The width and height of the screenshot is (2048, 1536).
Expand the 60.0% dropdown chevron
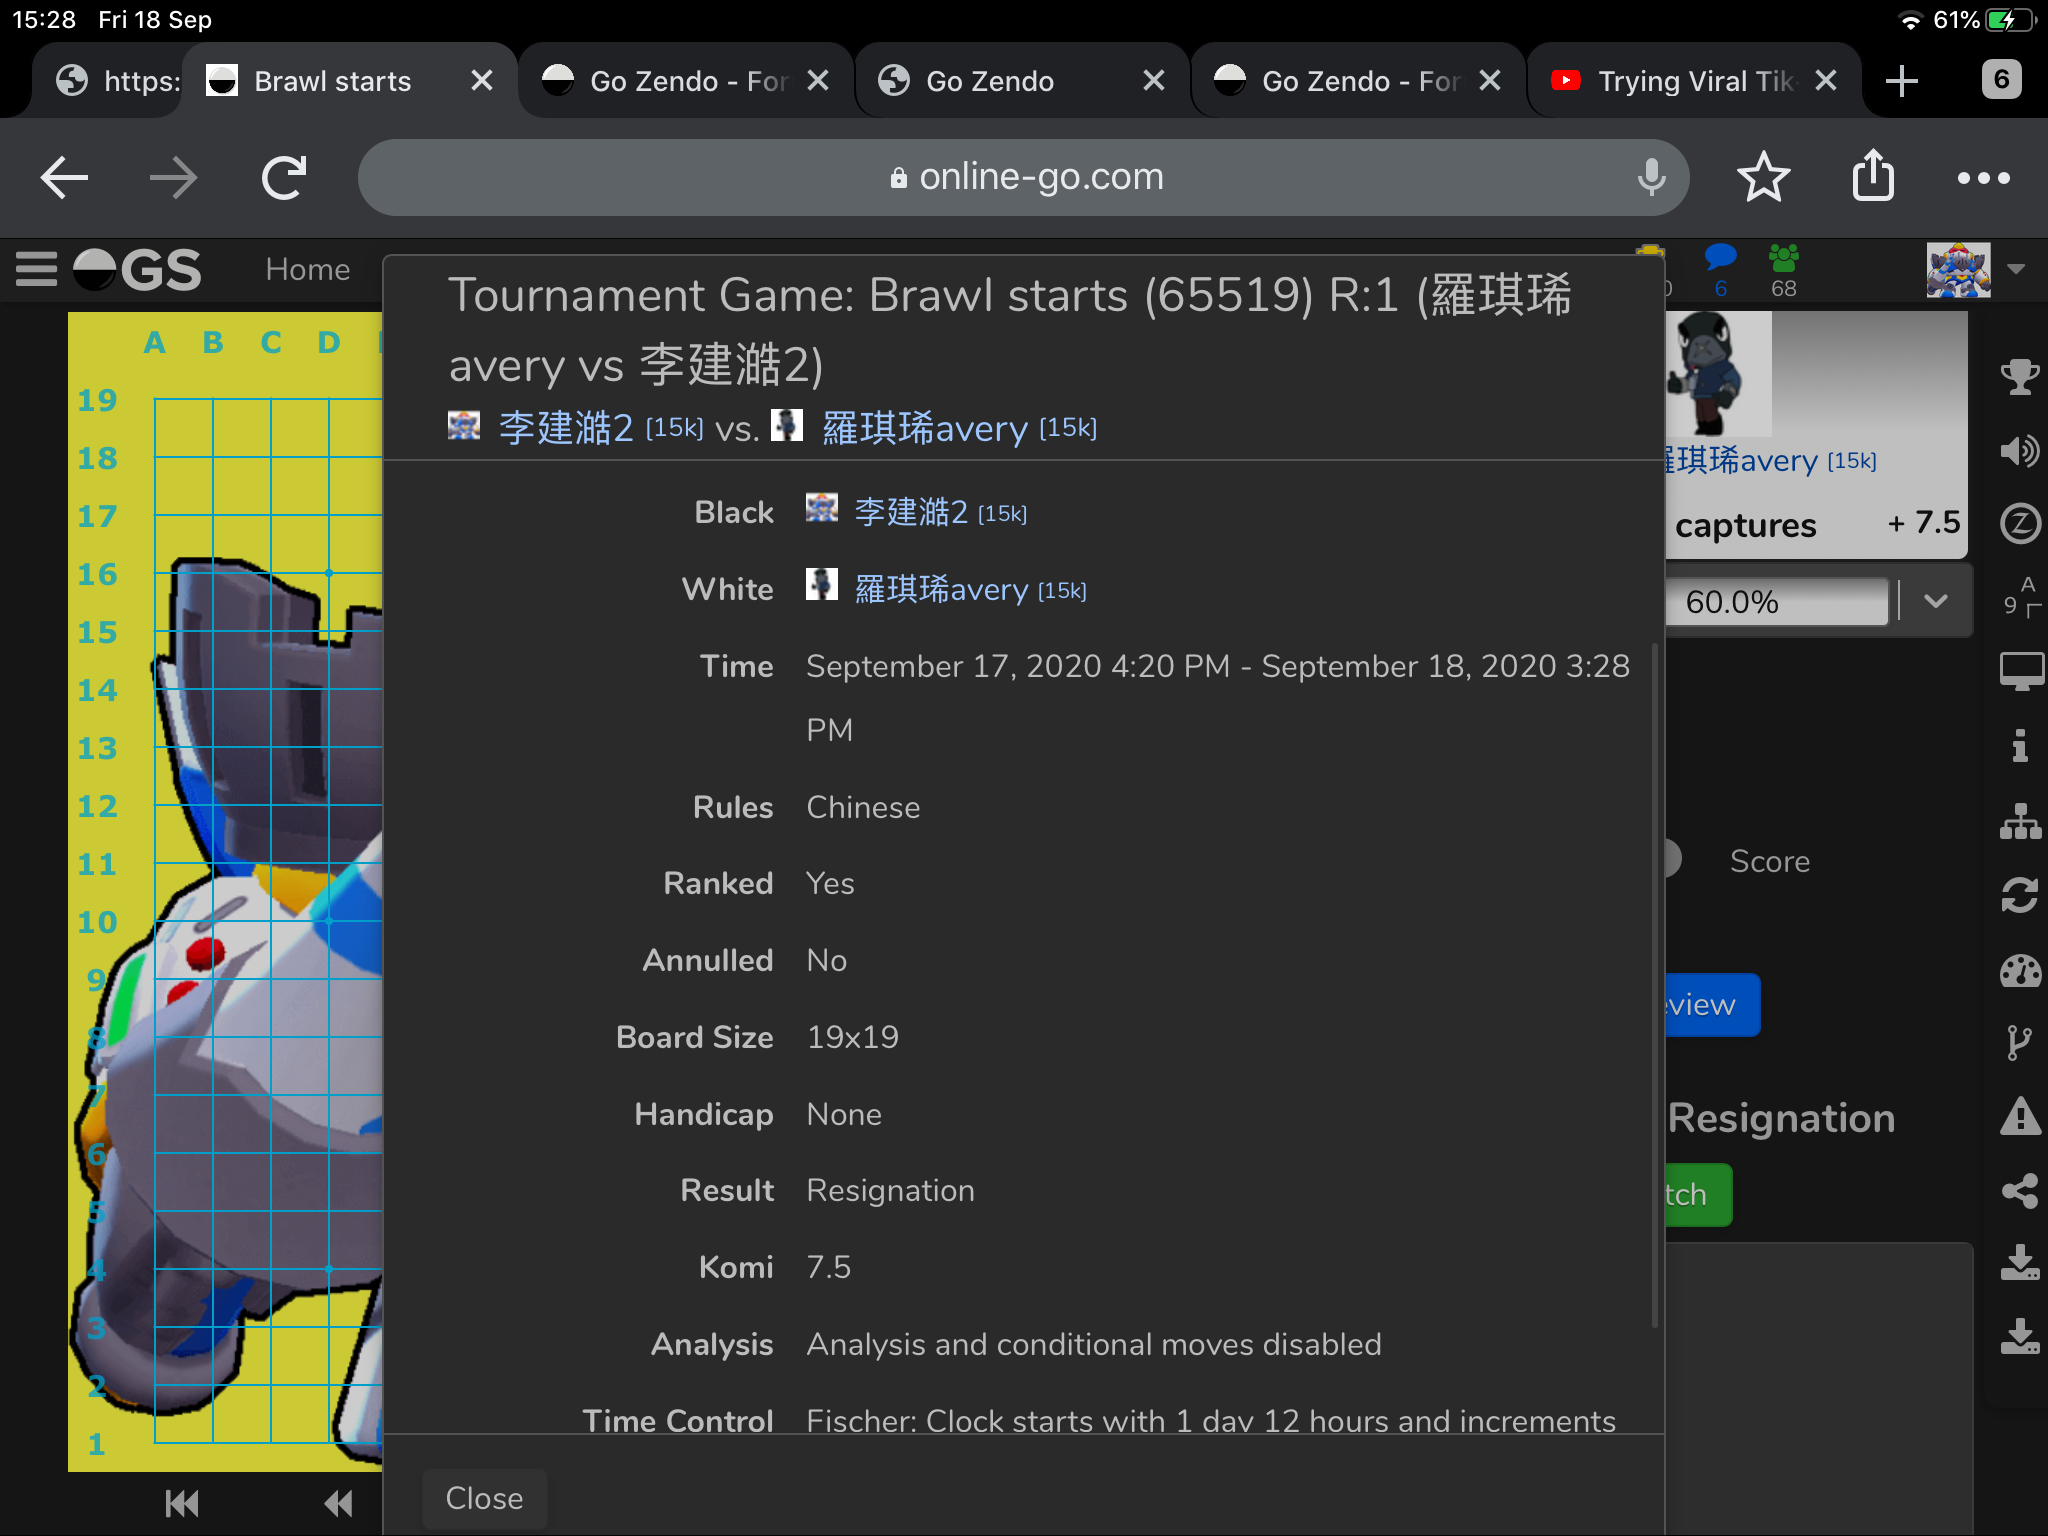click(1935, 601)
